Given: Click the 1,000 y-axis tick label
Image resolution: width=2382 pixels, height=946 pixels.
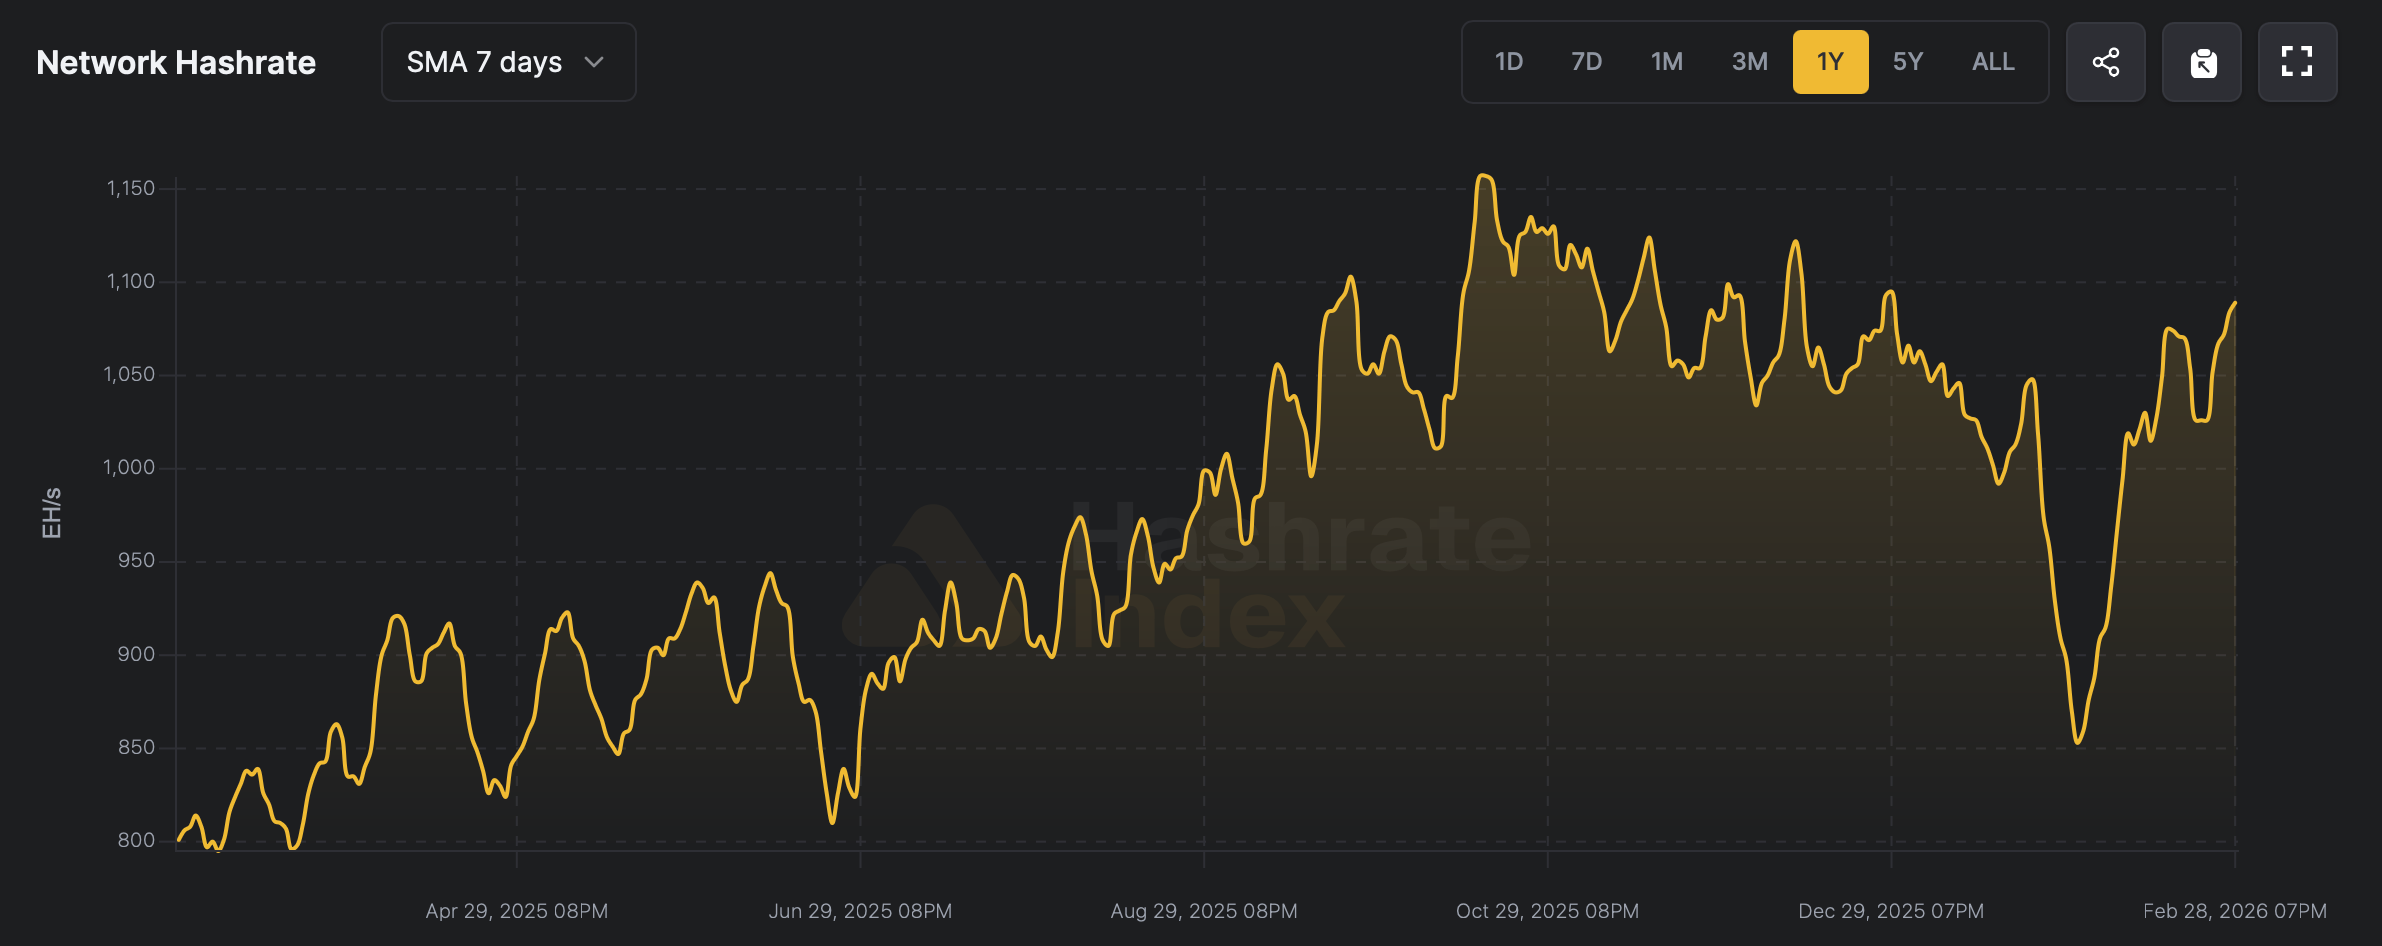Looking at the screenshot, I should pyautogui.click(x=129, y=467).
